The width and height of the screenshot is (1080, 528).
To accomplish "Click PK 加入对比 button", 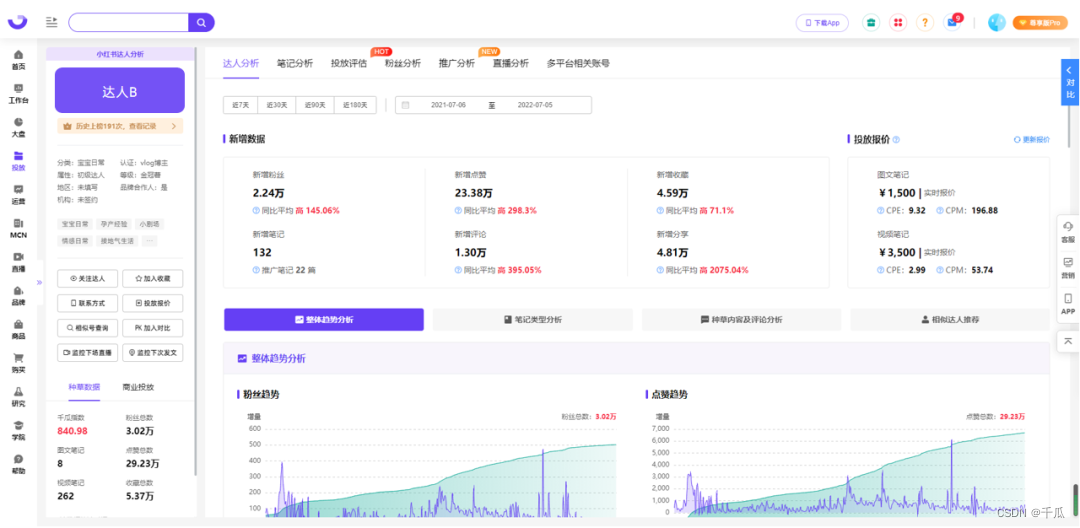I will click(x=153, y=328).
